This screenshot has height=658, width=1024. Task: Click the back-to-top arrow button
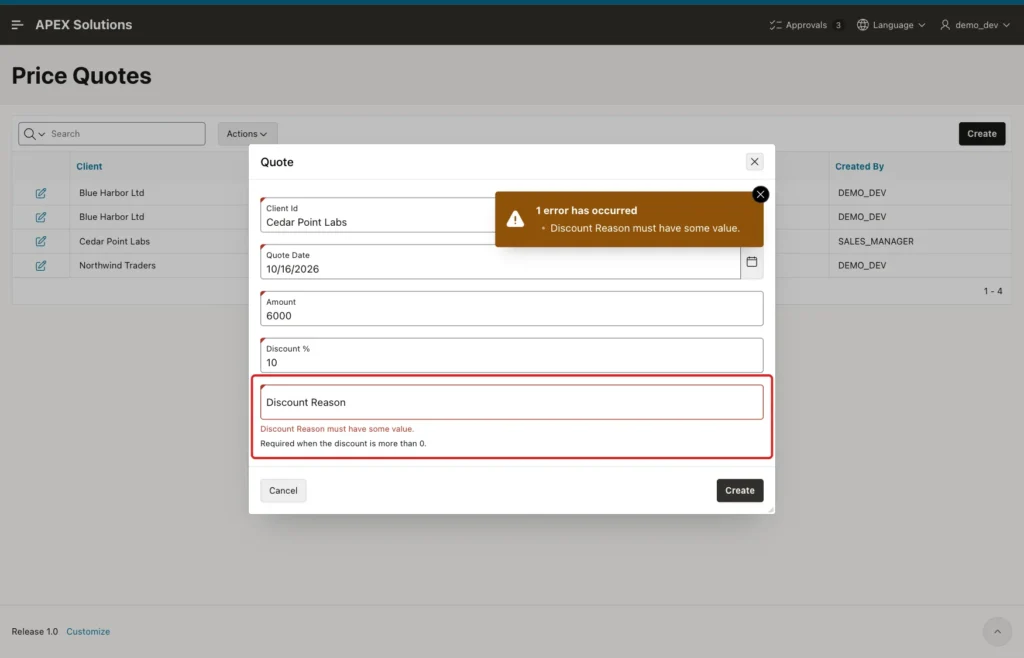click(x=997, y=632)
